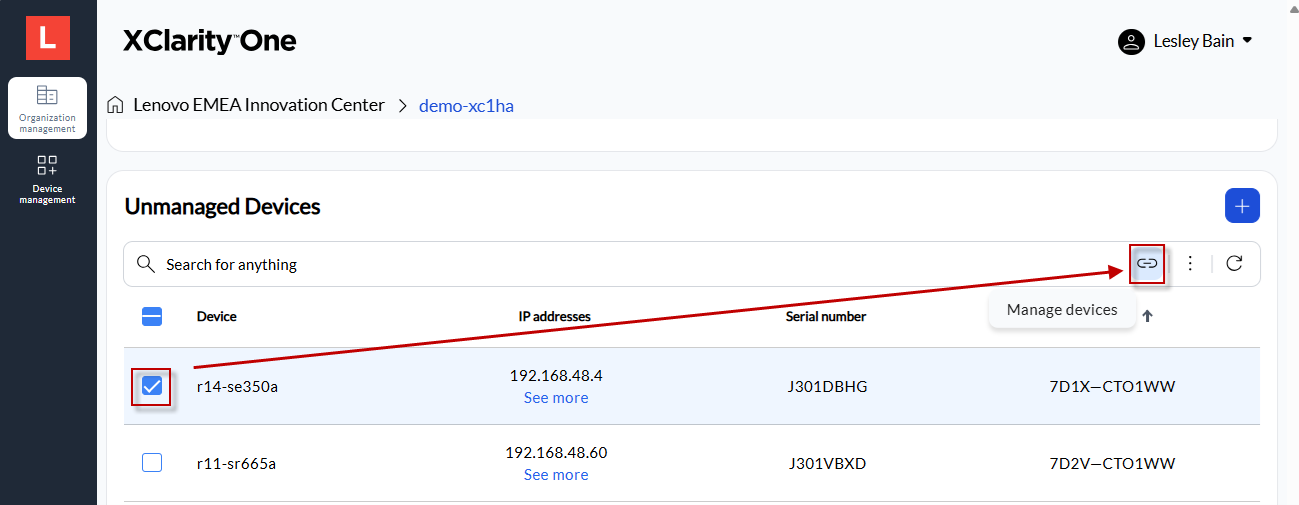The image size is (1299, 505).
Task: Click the blue plus add button
Action: (1242, 206)
